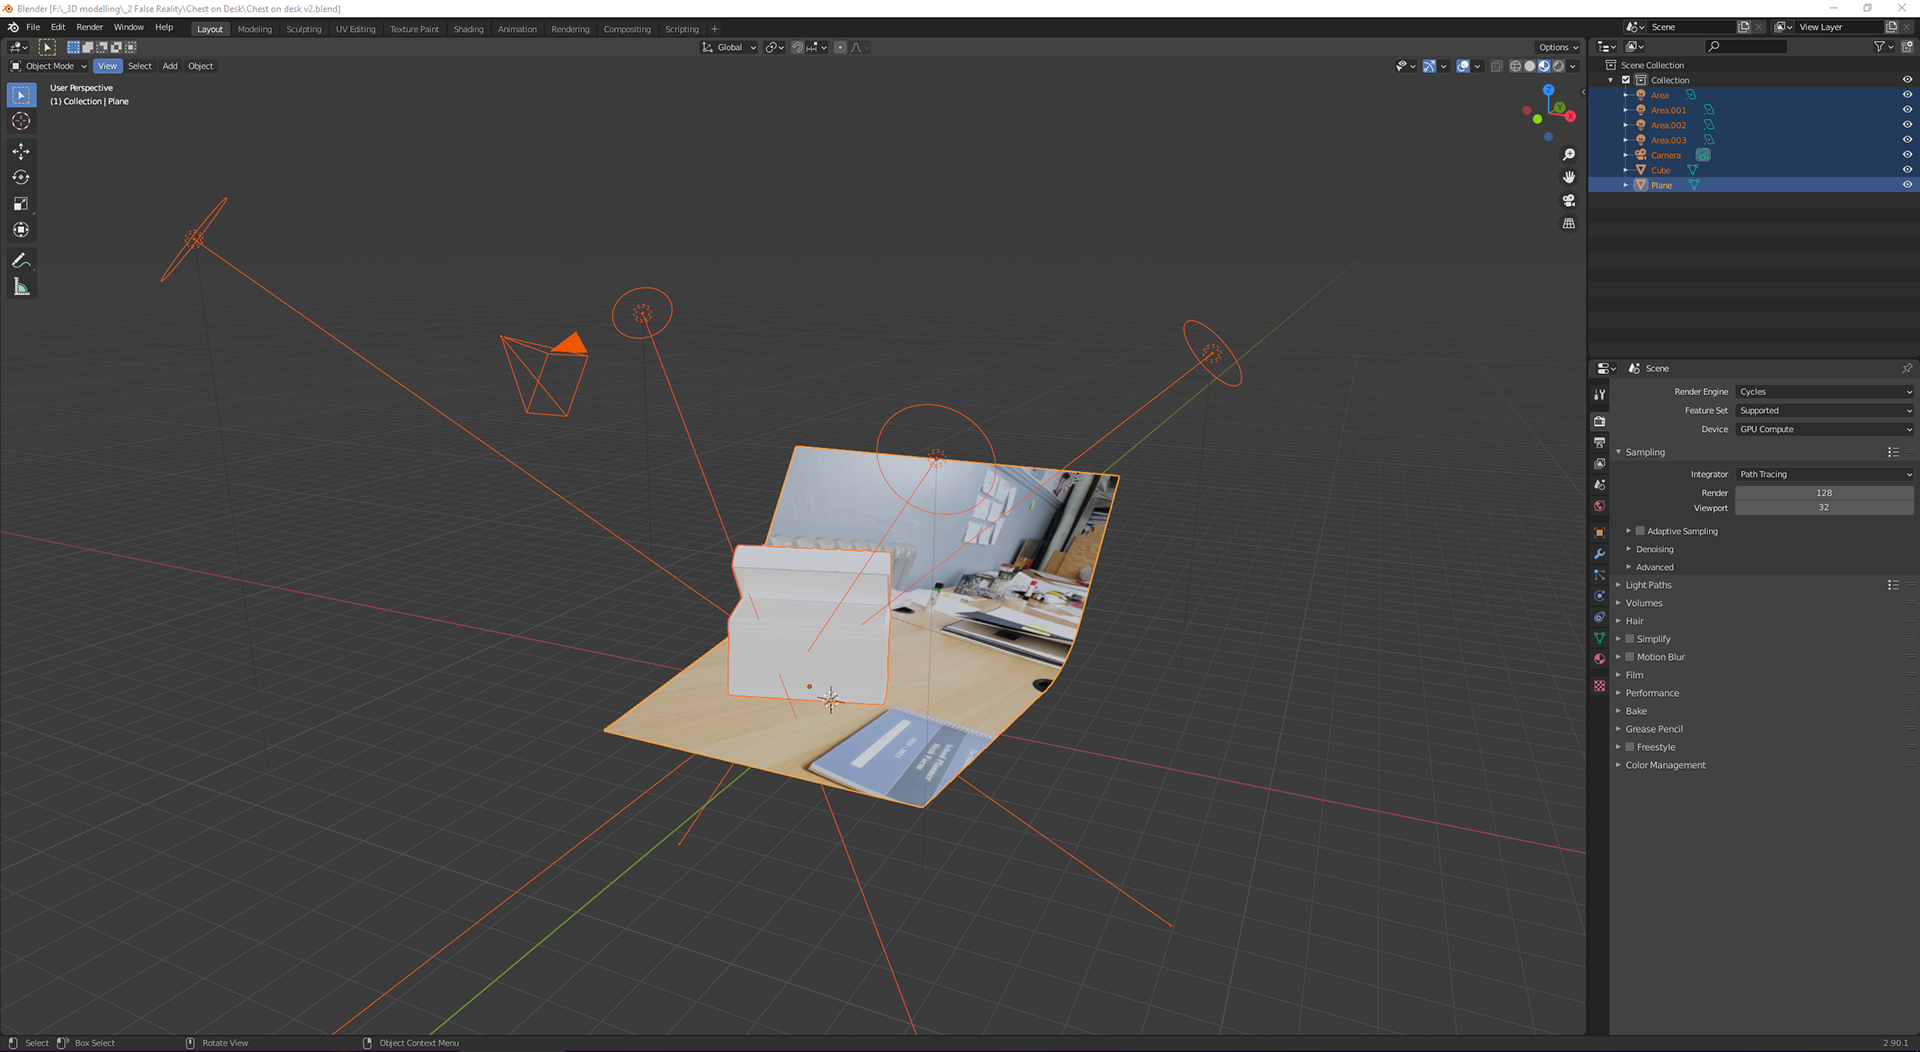Screen dimensions: 1920x1052
Task: Click the Zoom viewport magnifier icon
Action: tap(1568, 155)
